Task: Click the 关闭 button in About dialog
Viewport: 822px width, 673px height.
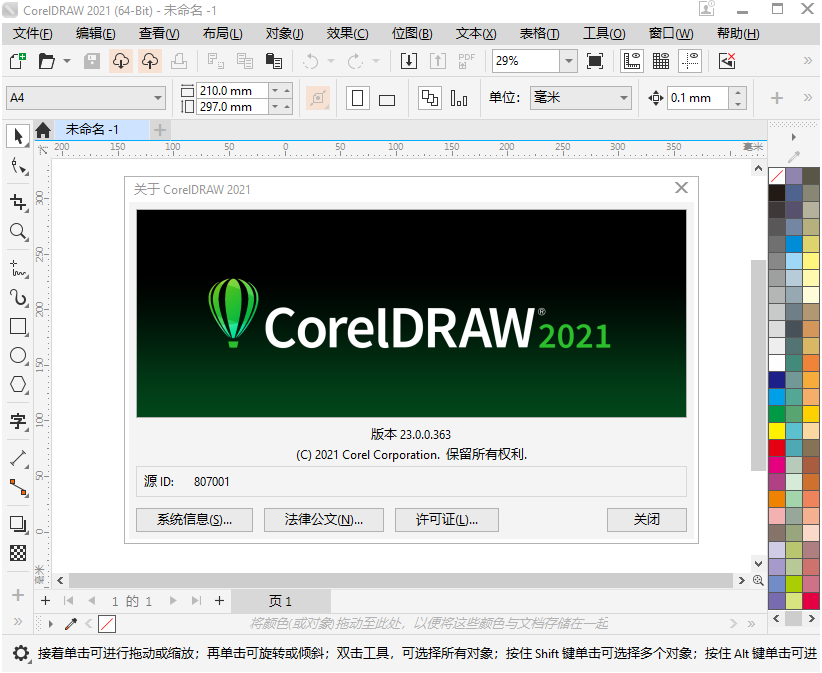Action: (646, 520)
